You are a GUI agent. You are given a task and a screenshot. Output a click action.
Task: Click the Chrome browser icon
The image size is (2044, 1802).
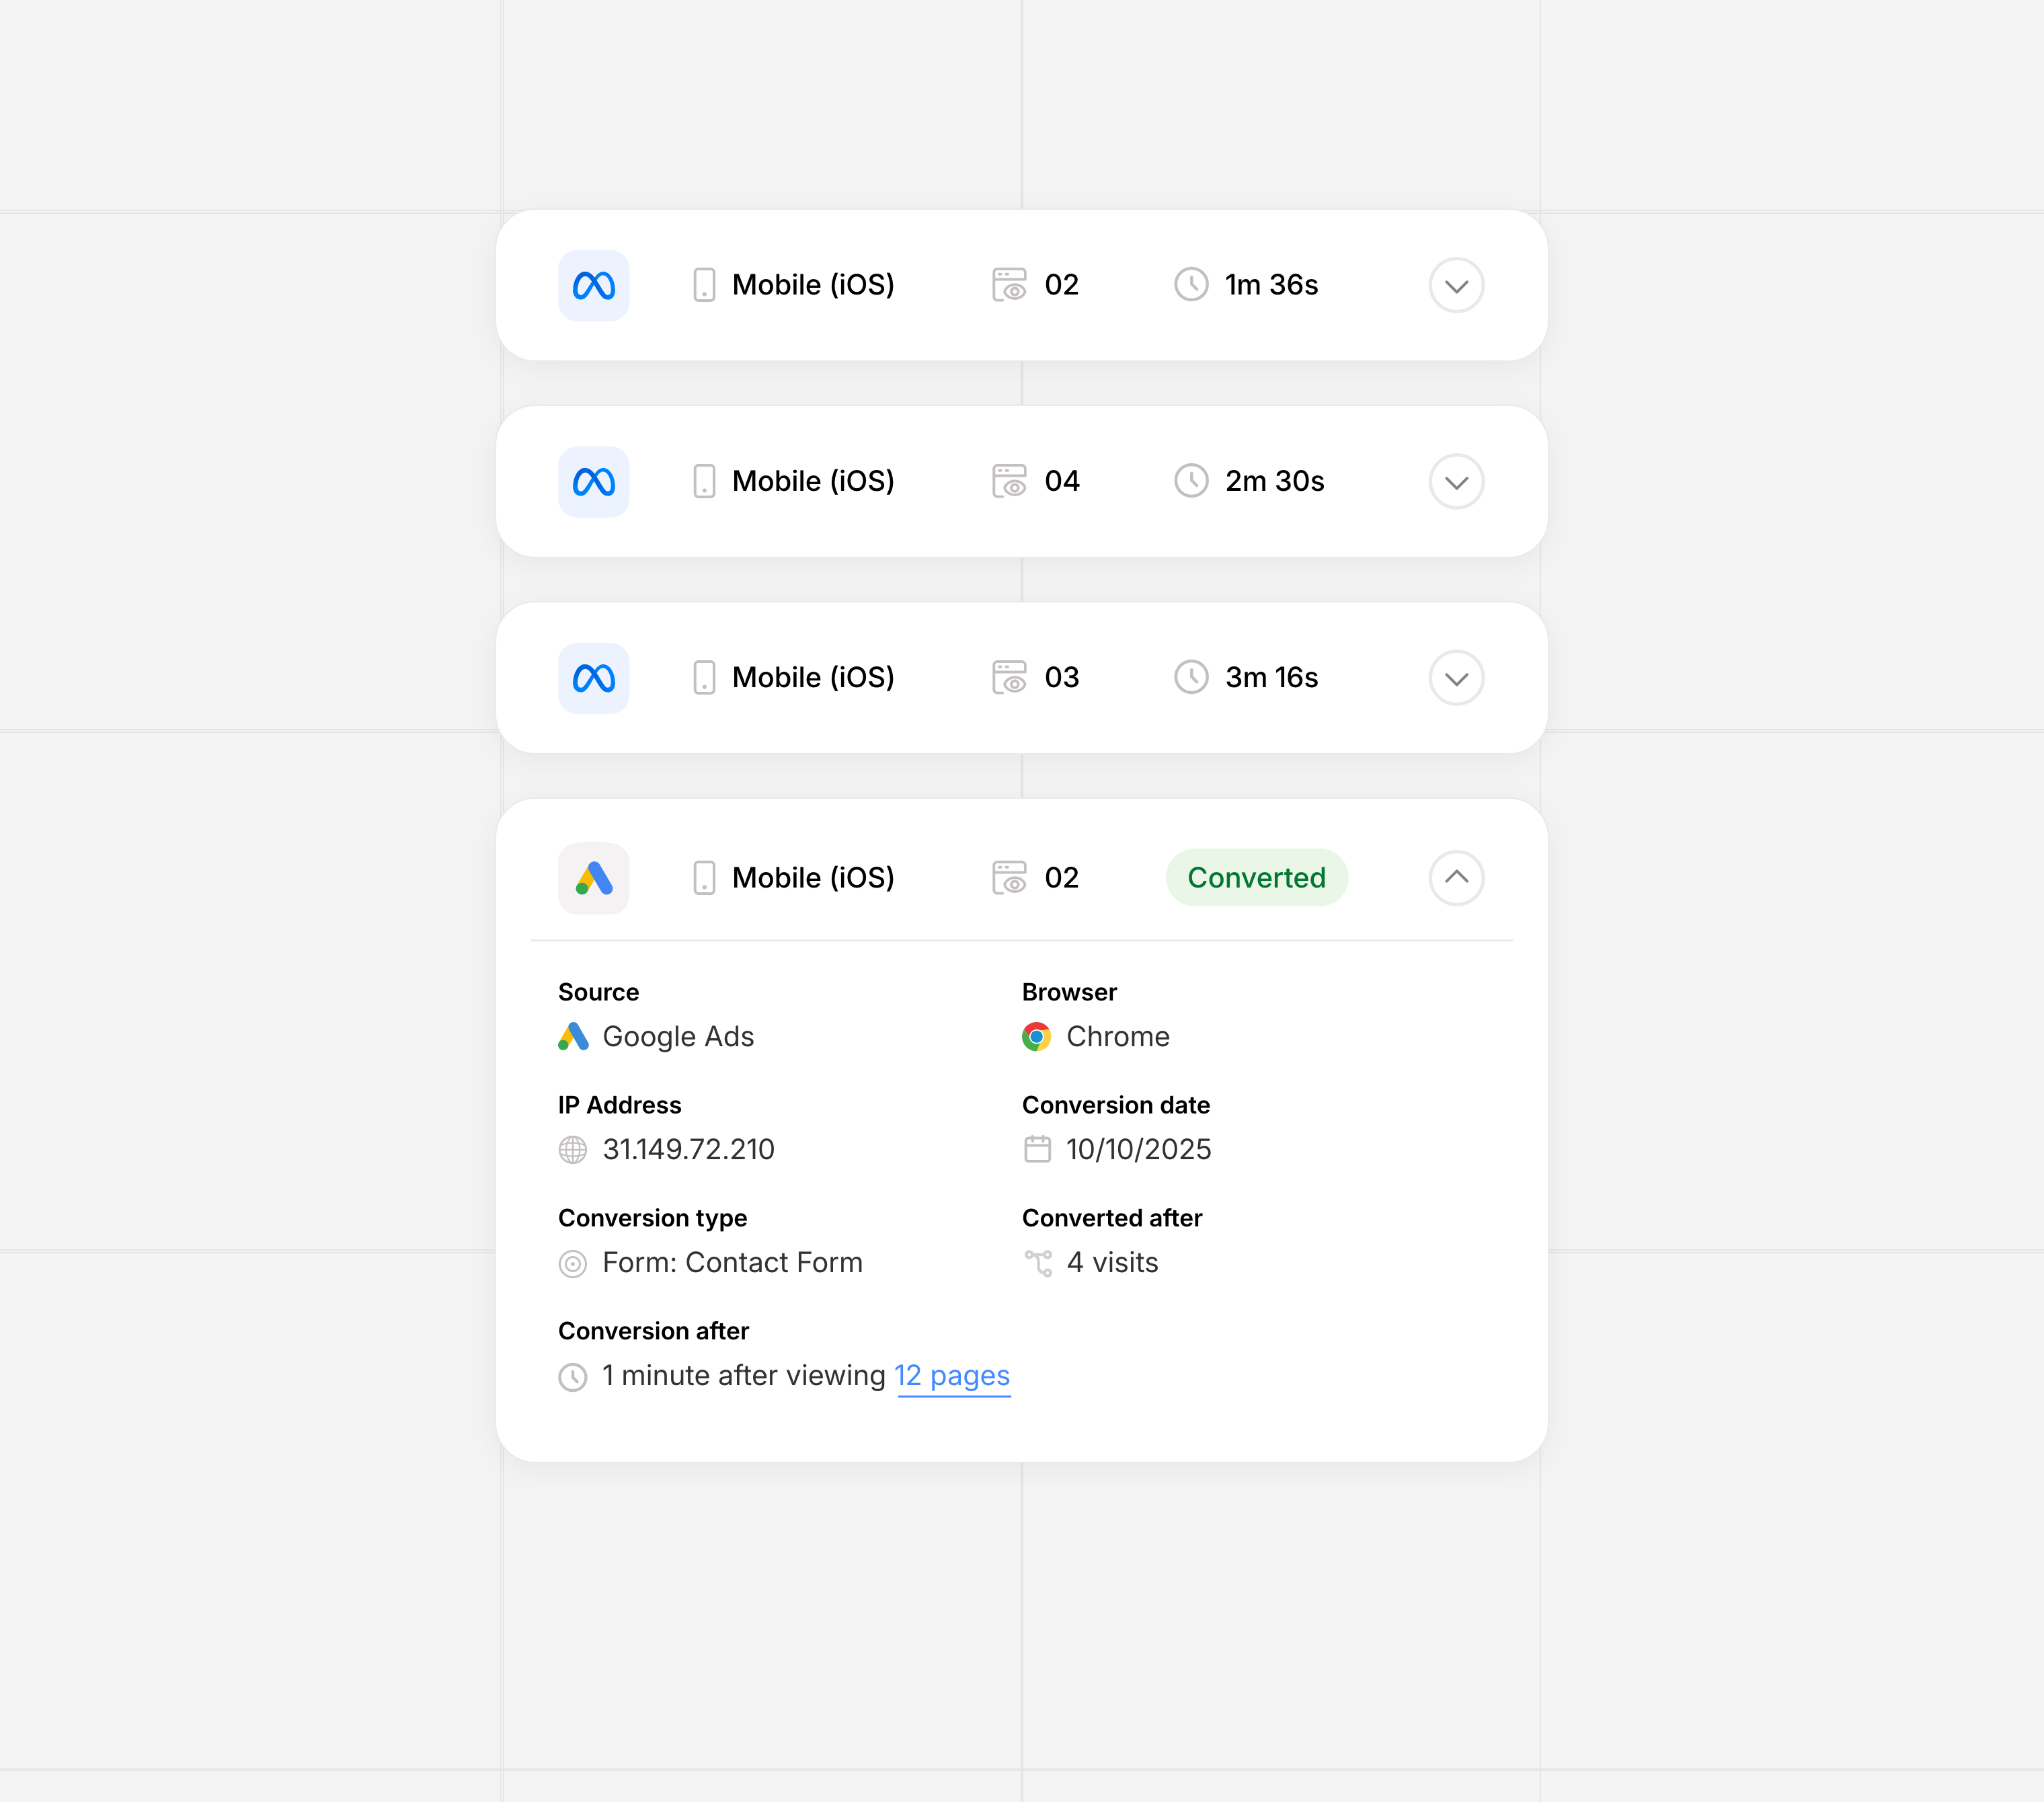pos(1036,1037)
